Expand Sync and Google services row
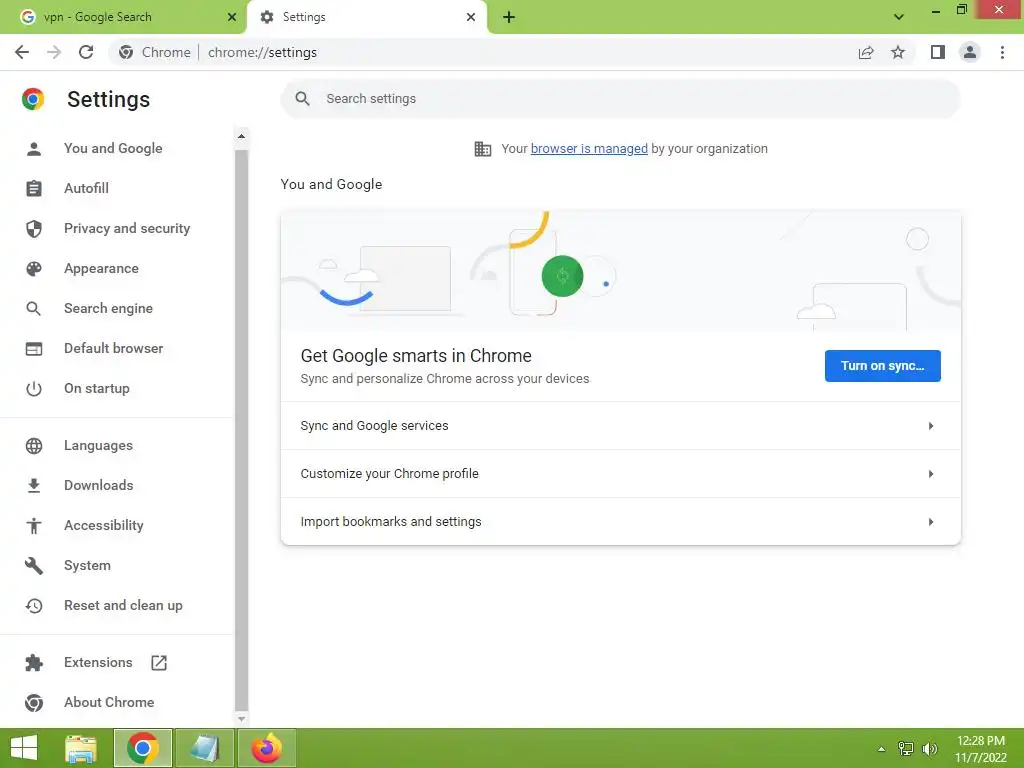This screenshot has height=768, width=1024. click(x=620, y=426)
